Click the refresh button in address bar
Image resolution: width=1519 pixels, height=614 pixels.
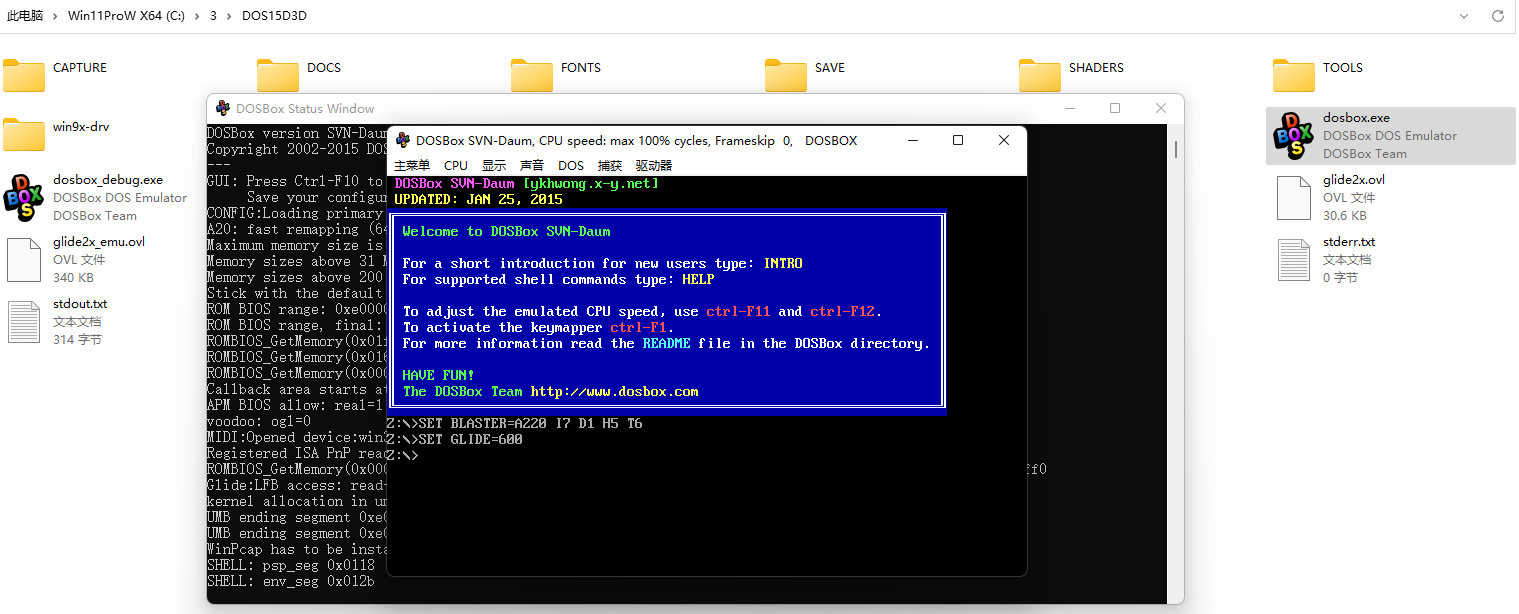[x=1498, y=16]
